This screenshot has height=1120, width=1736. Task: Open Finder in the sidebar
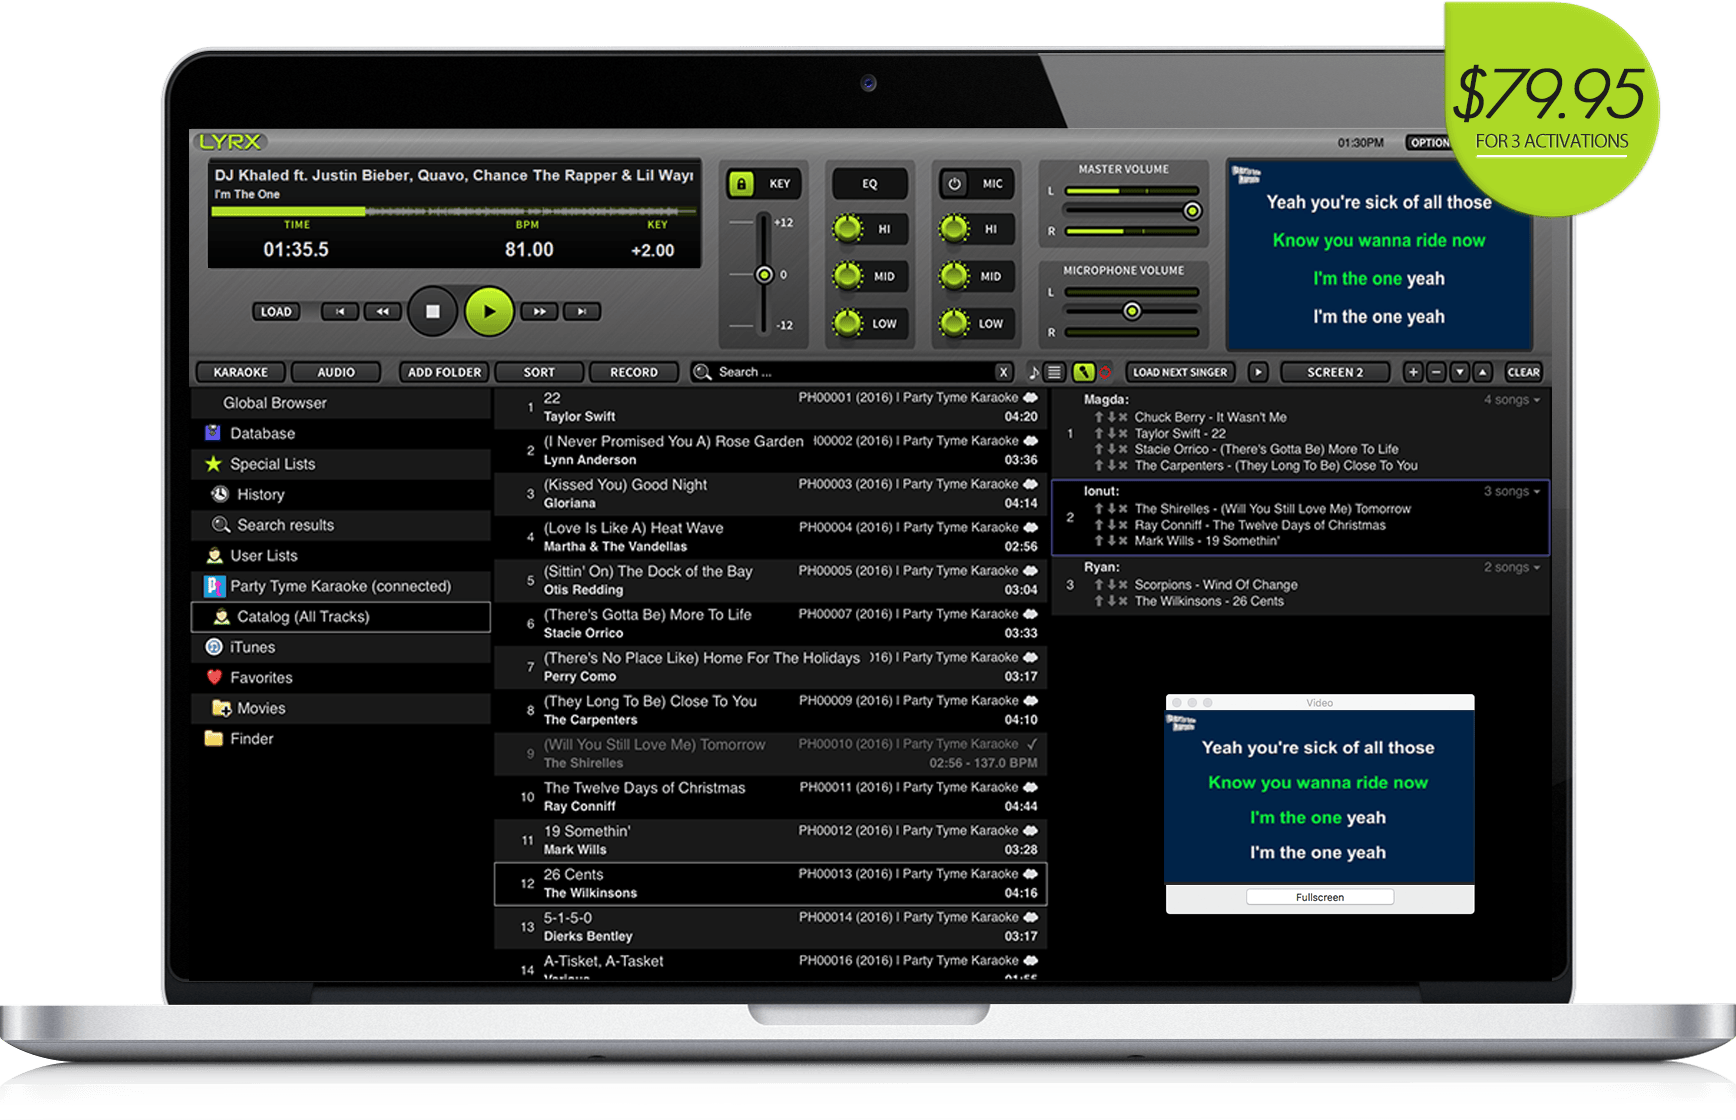(x=341, y=738)
